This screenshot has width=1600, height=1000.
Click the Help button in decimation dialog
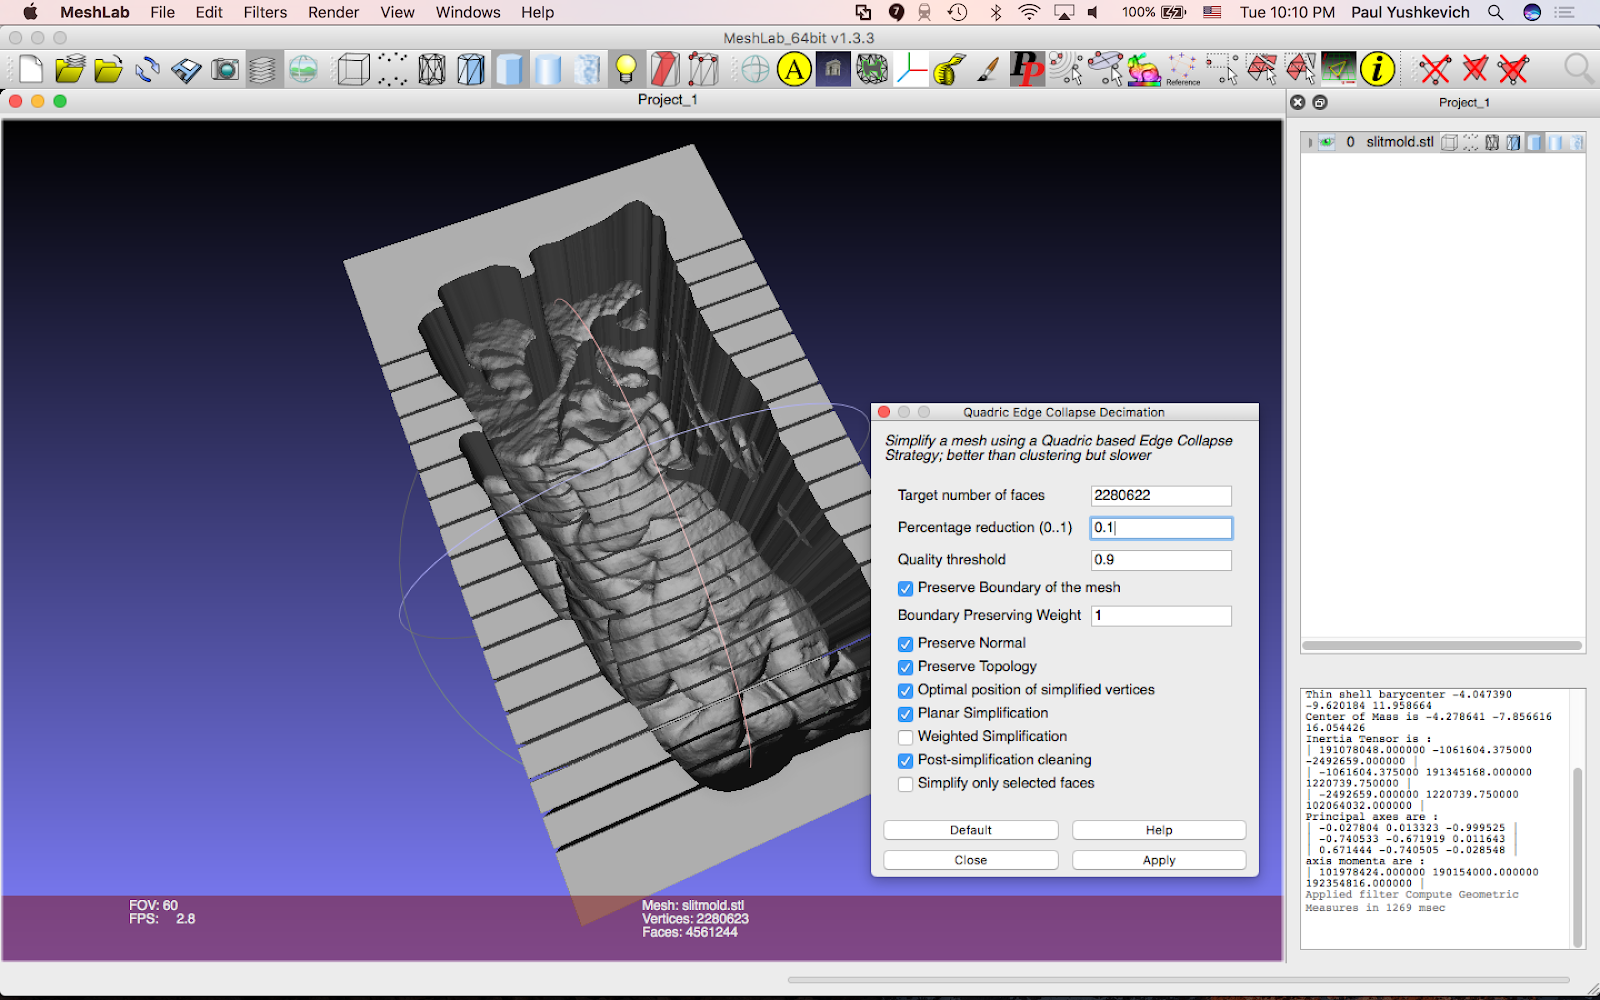1159,830
